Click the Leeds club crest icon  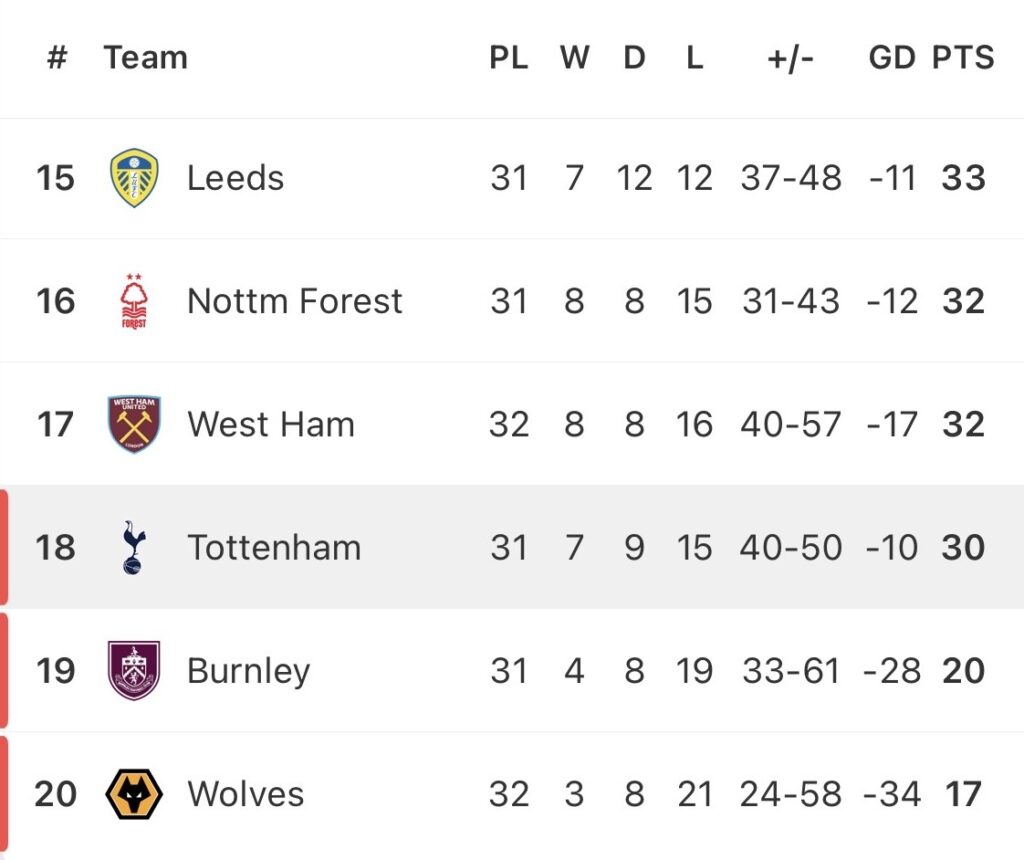coord(134,178)
